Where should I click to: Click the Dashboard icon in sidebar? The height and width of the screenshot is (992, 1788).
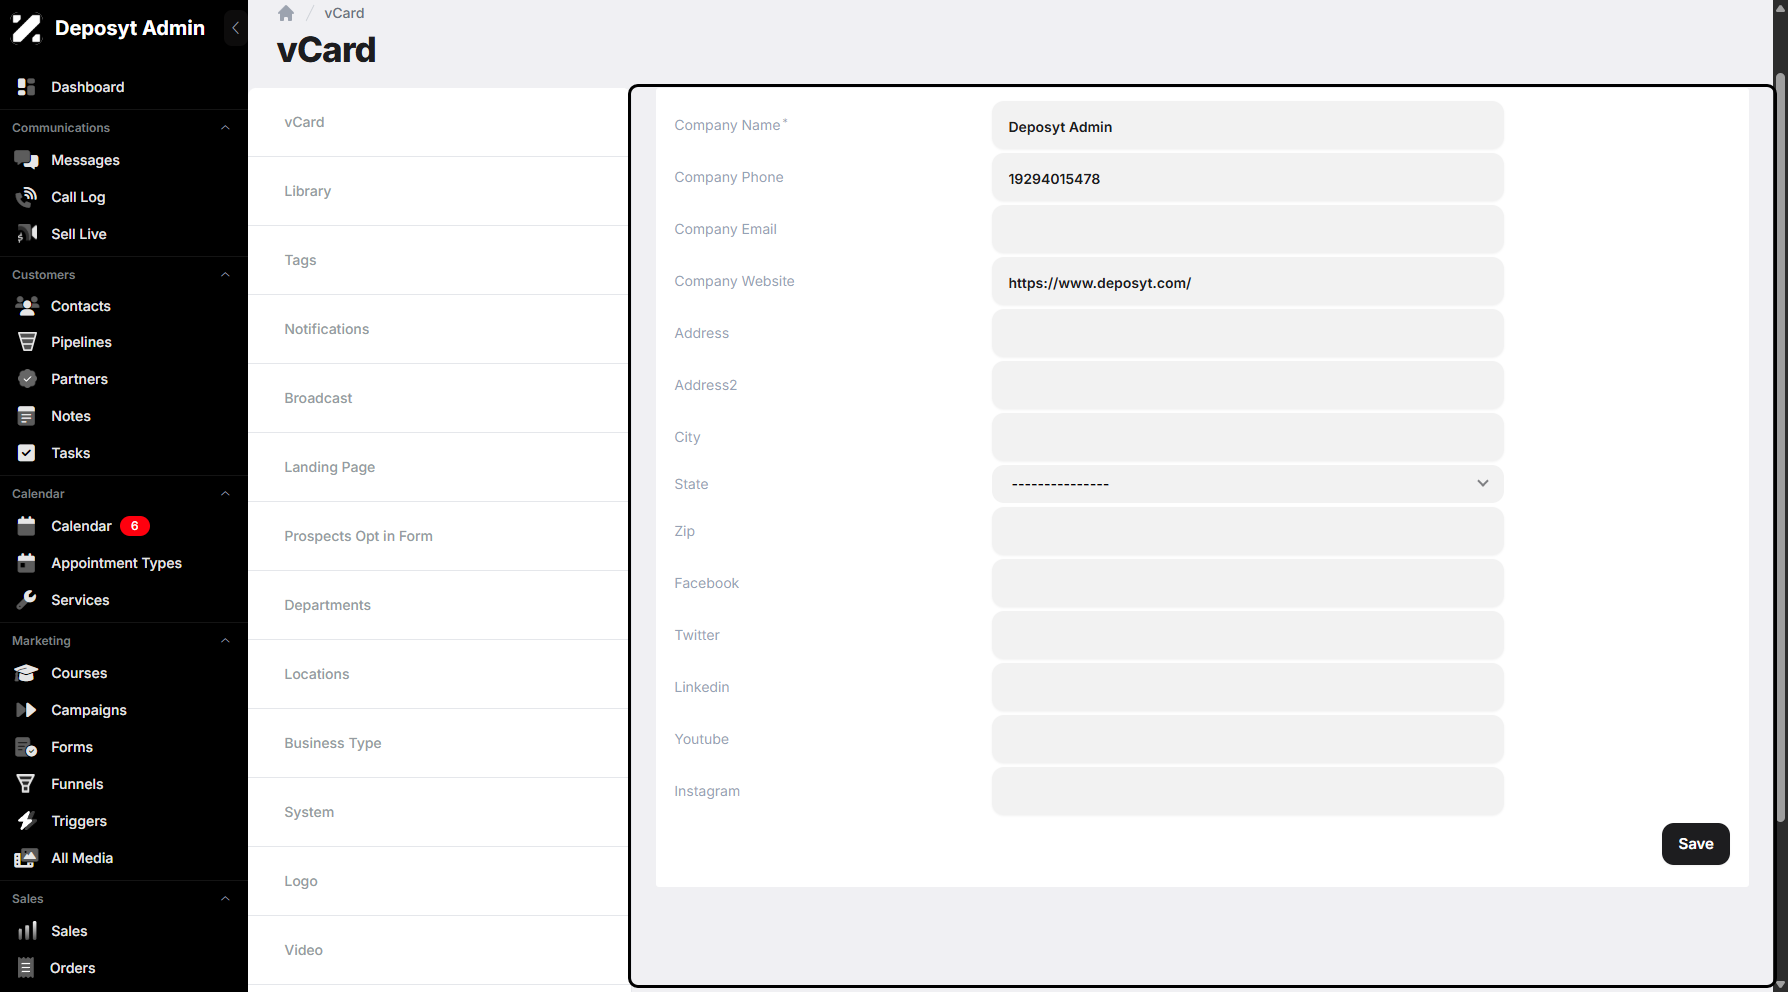(27, 87)
